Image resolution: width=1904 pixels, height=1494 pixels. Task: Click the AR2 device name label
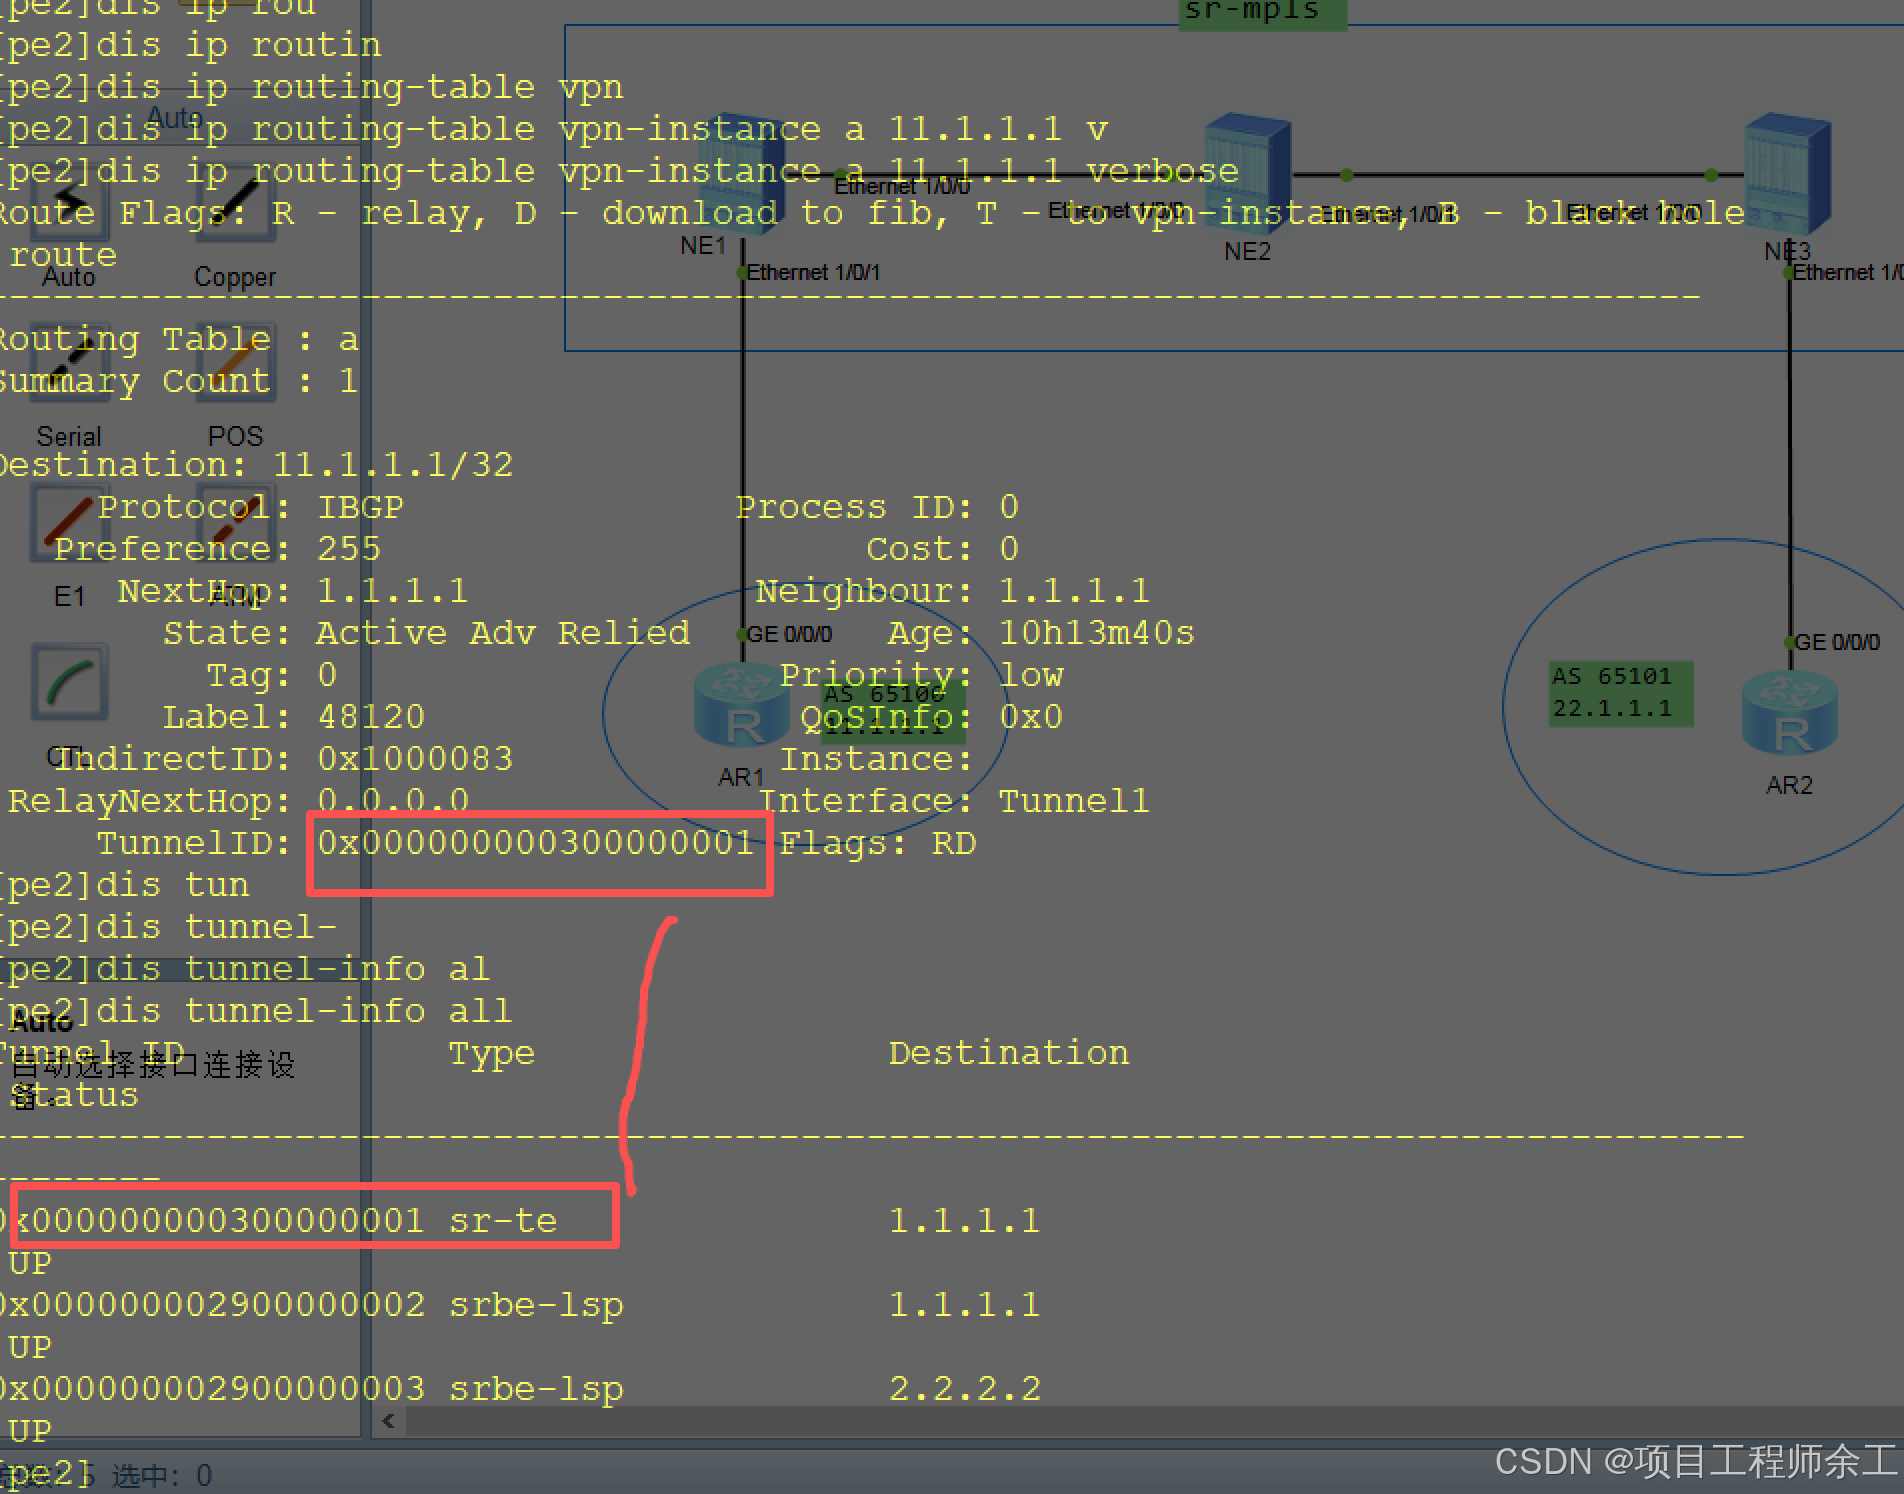1789,785
